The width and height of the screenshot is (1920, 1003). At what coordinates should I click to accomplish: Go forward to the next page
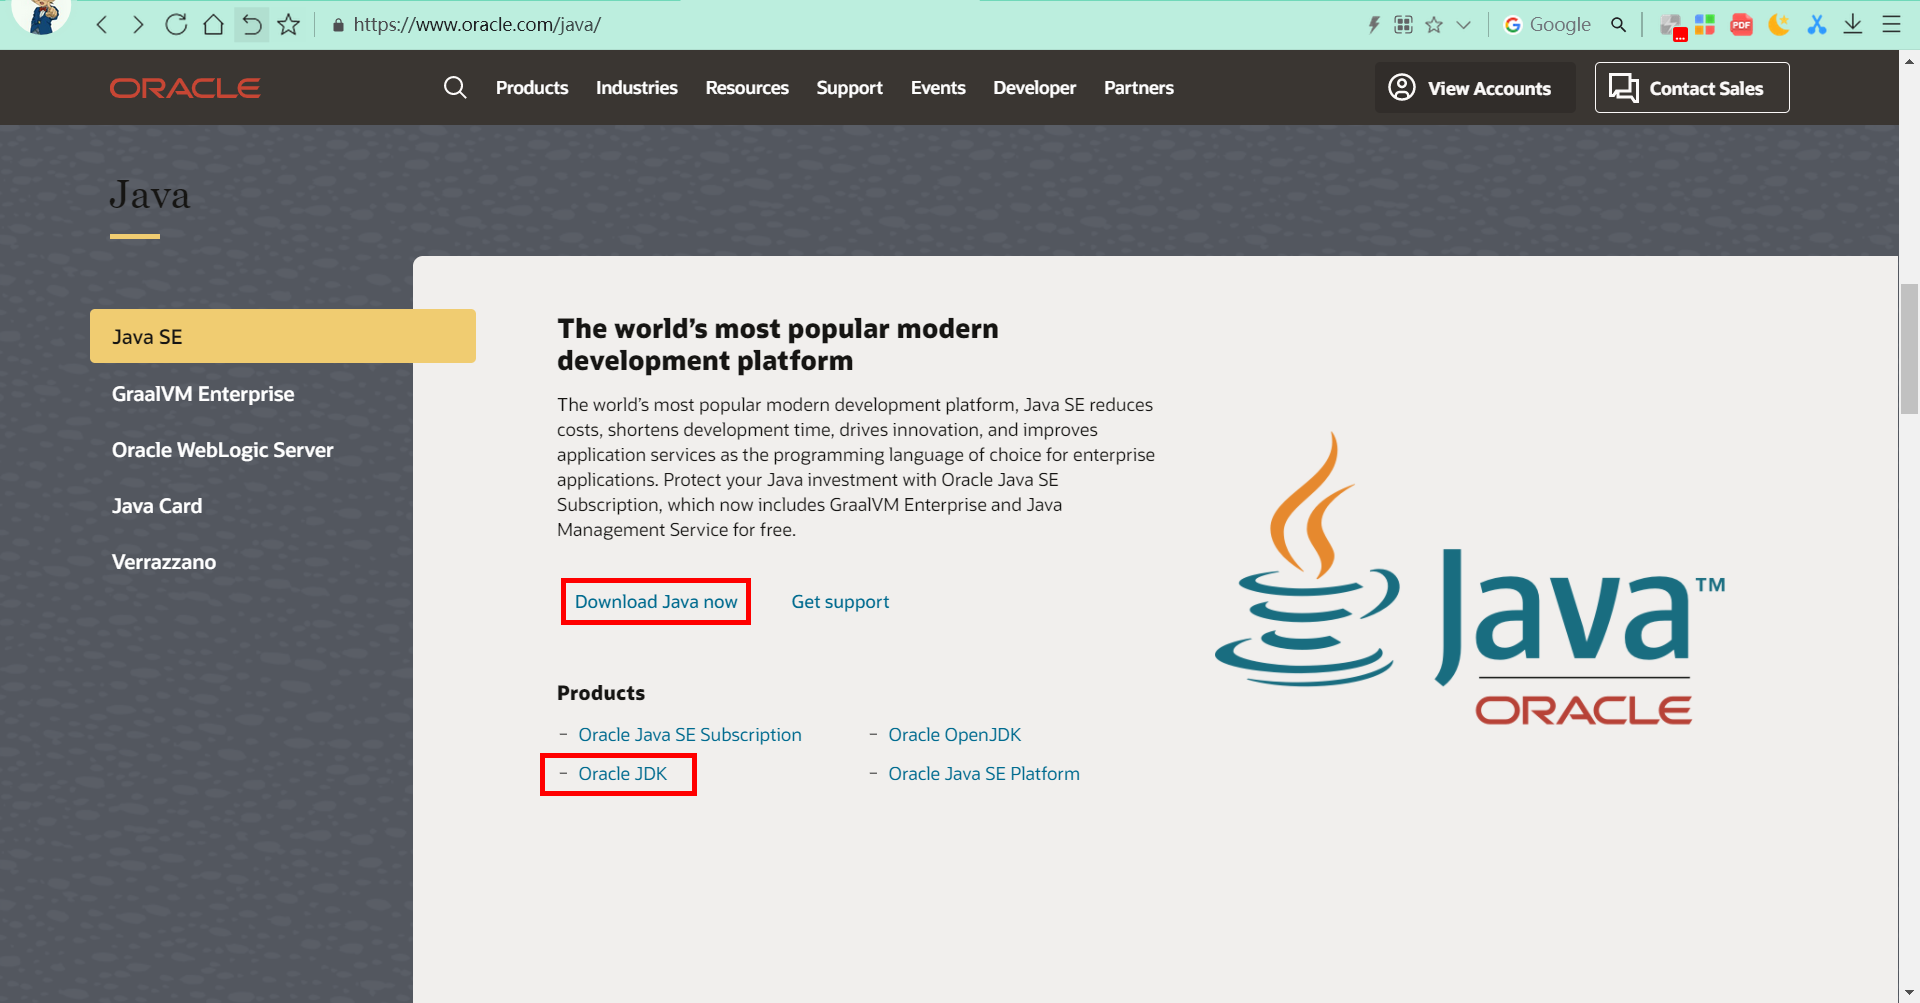138,25
